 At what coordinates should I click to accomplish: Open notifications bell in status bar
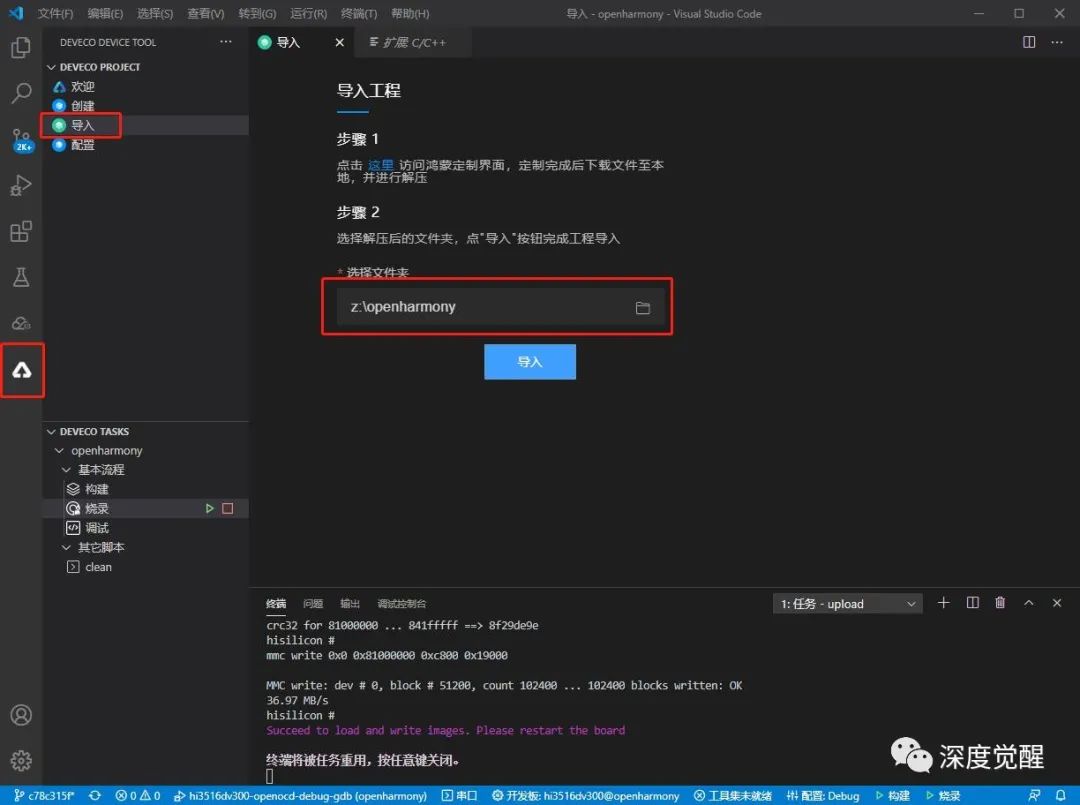click(1061, 795)
